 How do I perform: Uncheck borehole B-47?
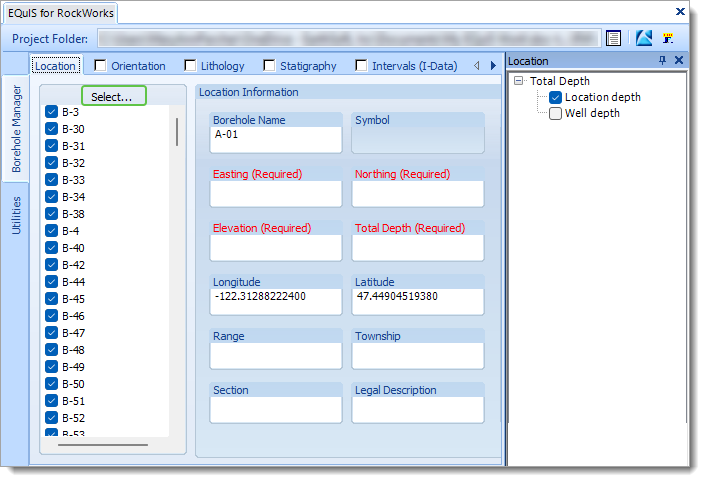click(52, 333)
